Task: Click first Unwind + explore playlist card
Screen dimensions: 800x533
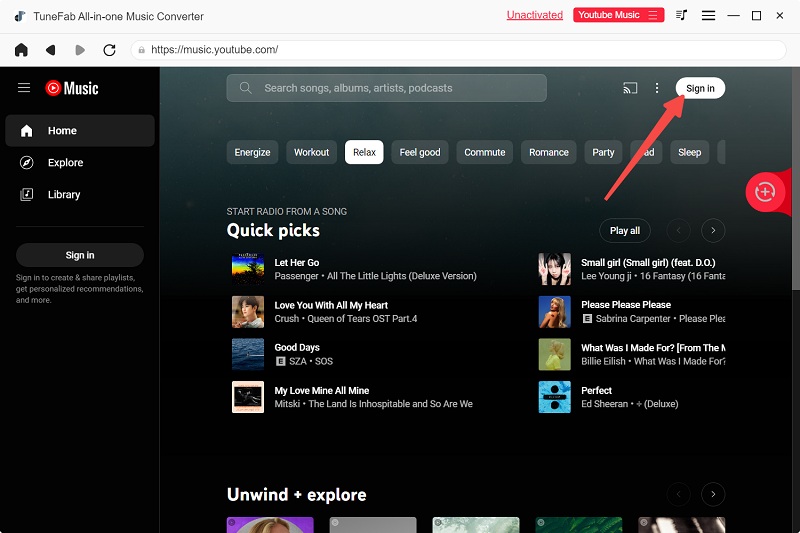Action: tap(270, 525)
